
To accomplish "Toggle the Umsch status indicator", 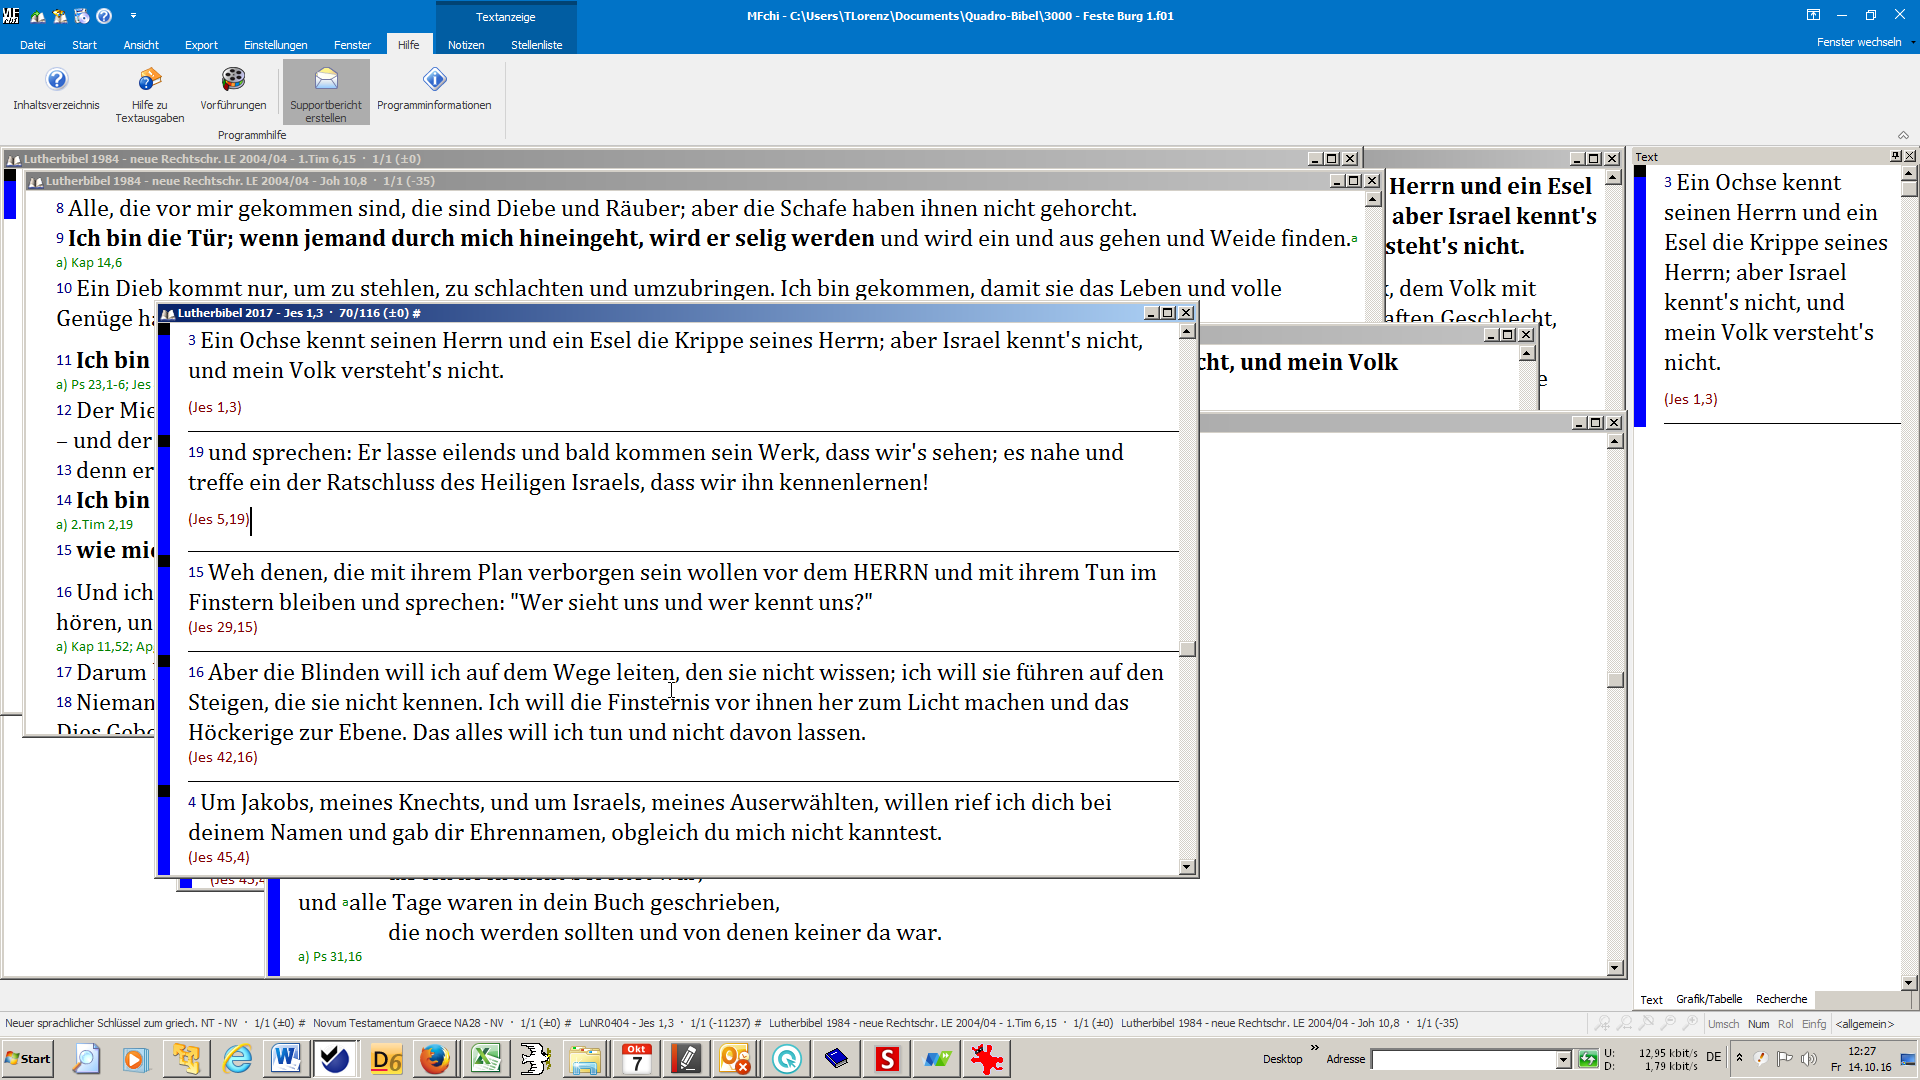I will pyautogui.click(x=1723, y=1024).
